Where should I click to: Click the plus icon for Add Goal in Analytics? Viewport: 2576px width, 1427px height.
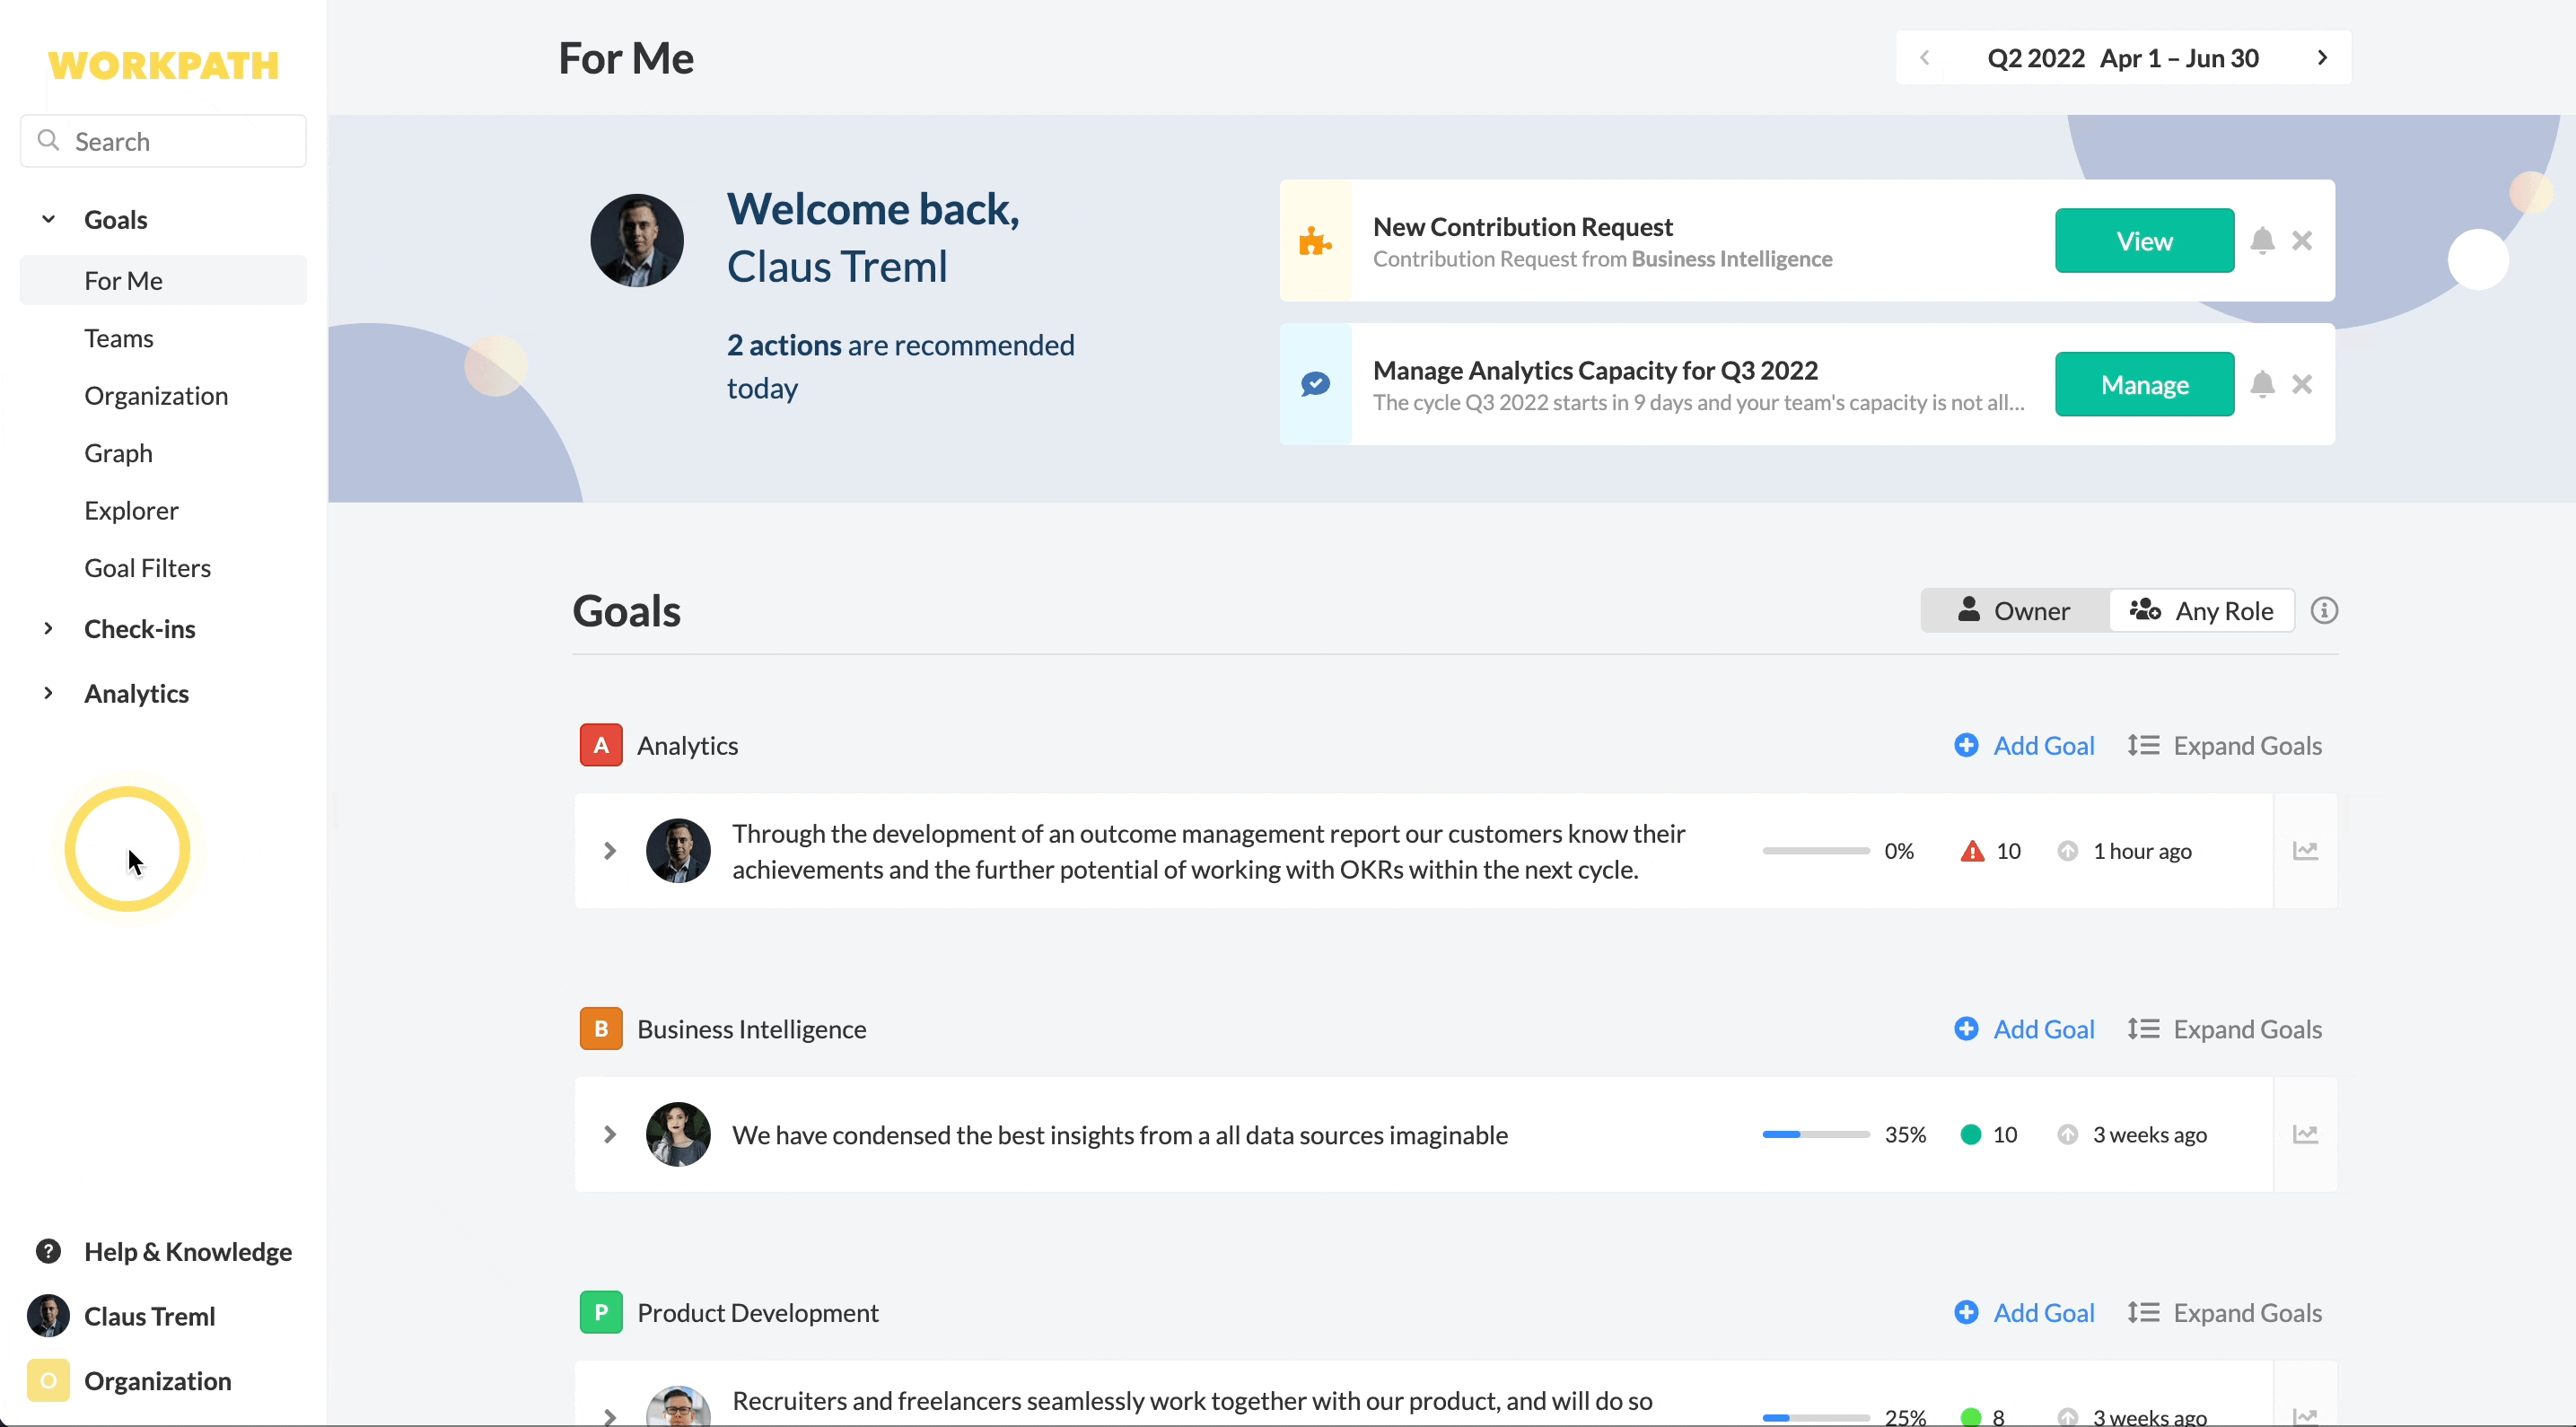point(1965,745)
